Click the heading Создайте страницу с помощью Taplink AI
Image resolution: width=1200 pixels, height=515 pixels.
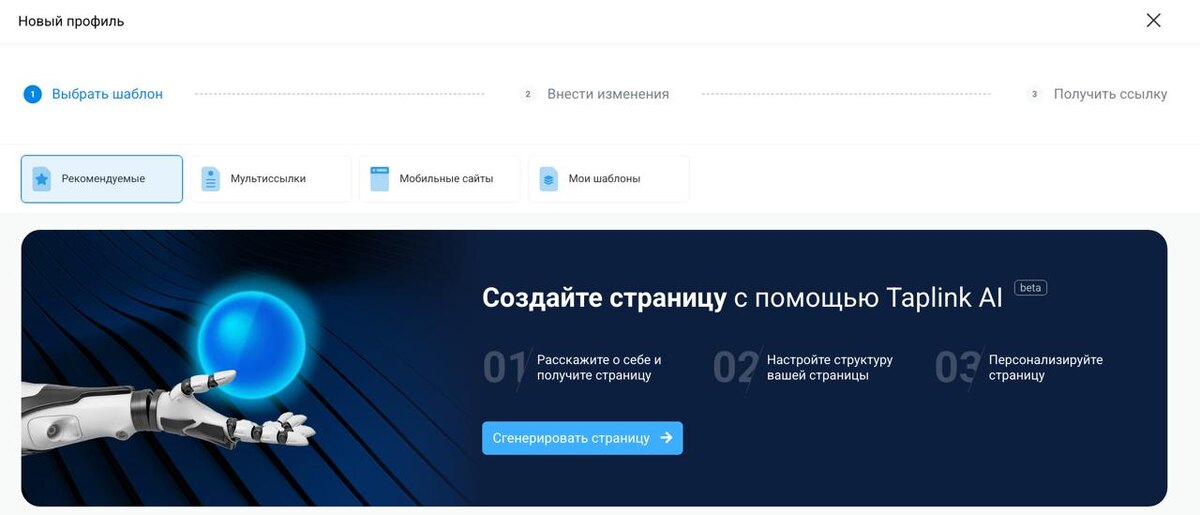742,297
